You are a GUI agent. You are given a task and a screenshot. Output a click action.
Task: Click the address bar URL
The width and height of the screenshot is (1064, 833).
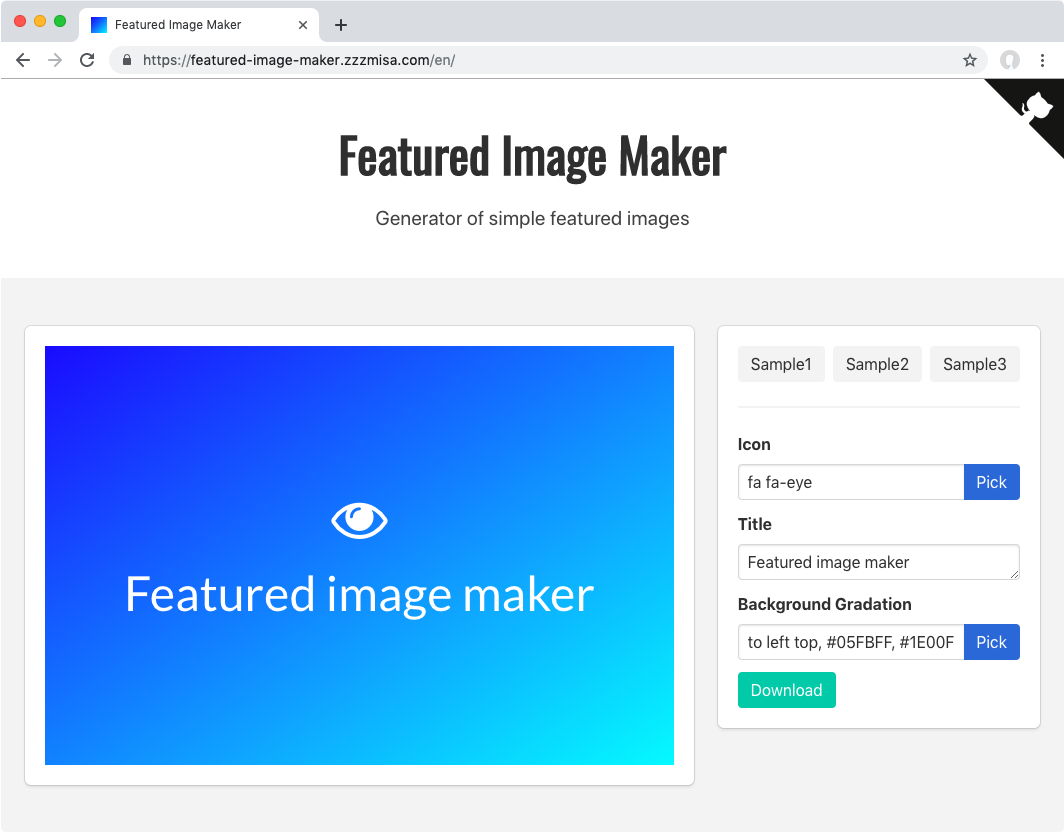(299, 60)
